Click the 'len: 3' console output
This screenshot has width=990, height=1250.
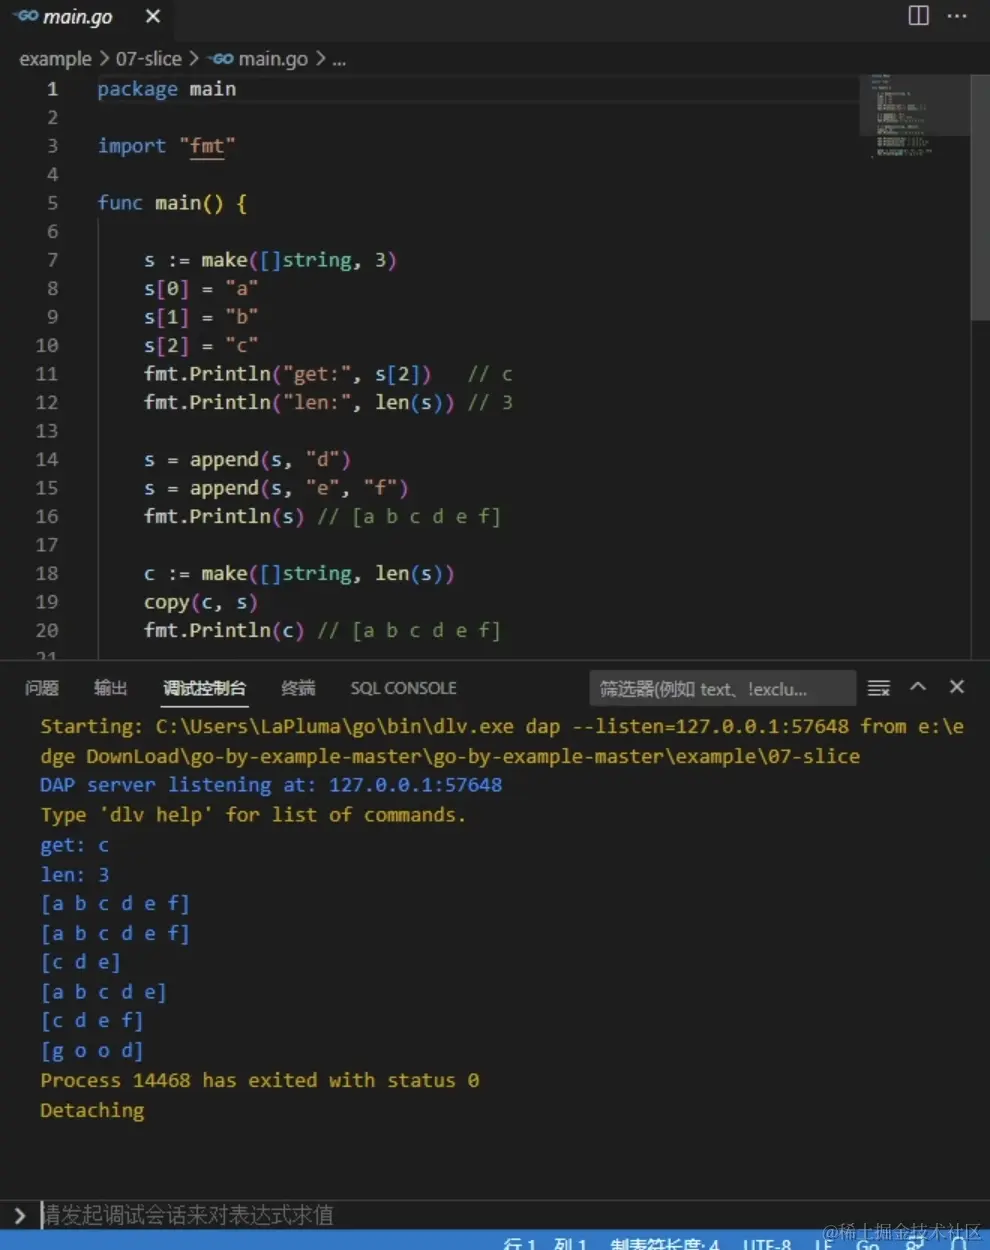(x=75, y=875)
